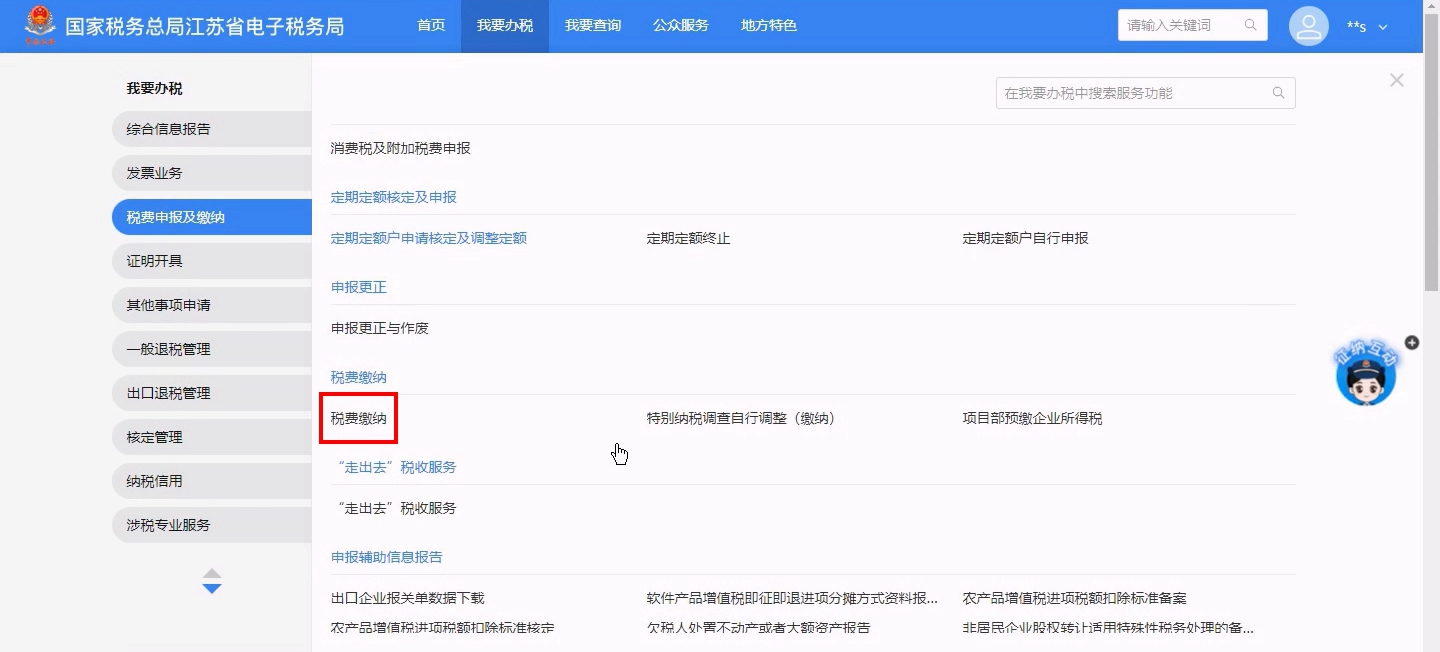The image size is (1440, 652).
Task: Click magnifier icon in top keyword search
Action: tap(1250, 25)
